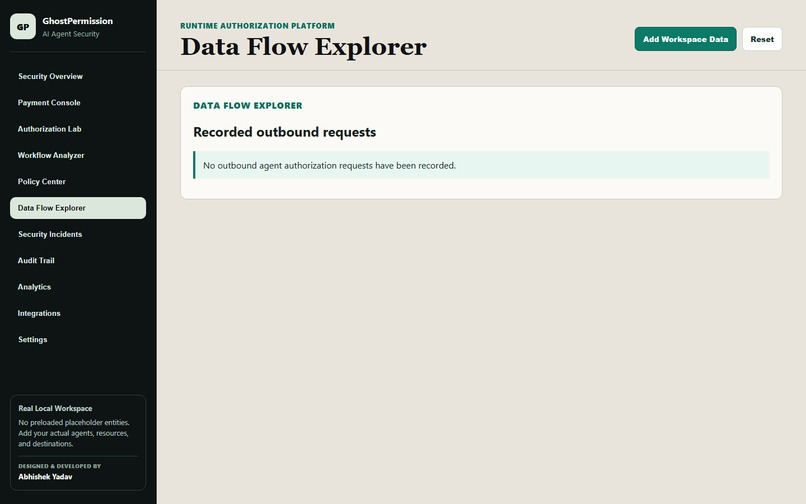The image size is (806, 504).
Task: Click the GP logo icon
Action: [23, 26]
